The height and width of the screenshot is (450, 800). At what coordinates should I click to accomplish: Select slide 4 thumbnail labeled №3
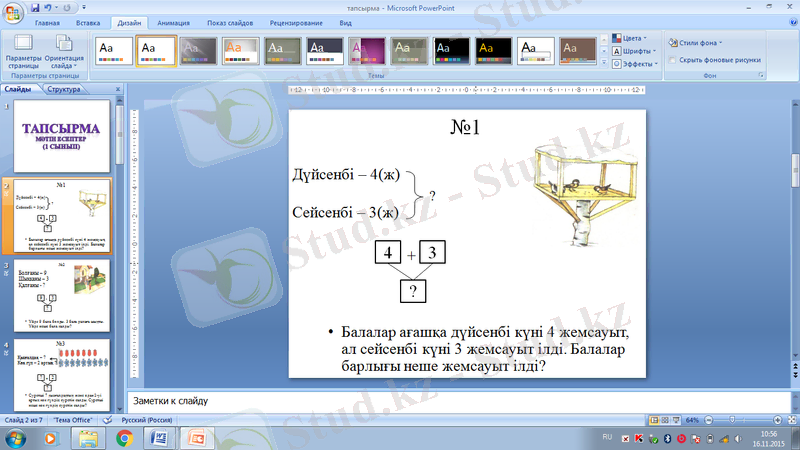pos(62,375)
